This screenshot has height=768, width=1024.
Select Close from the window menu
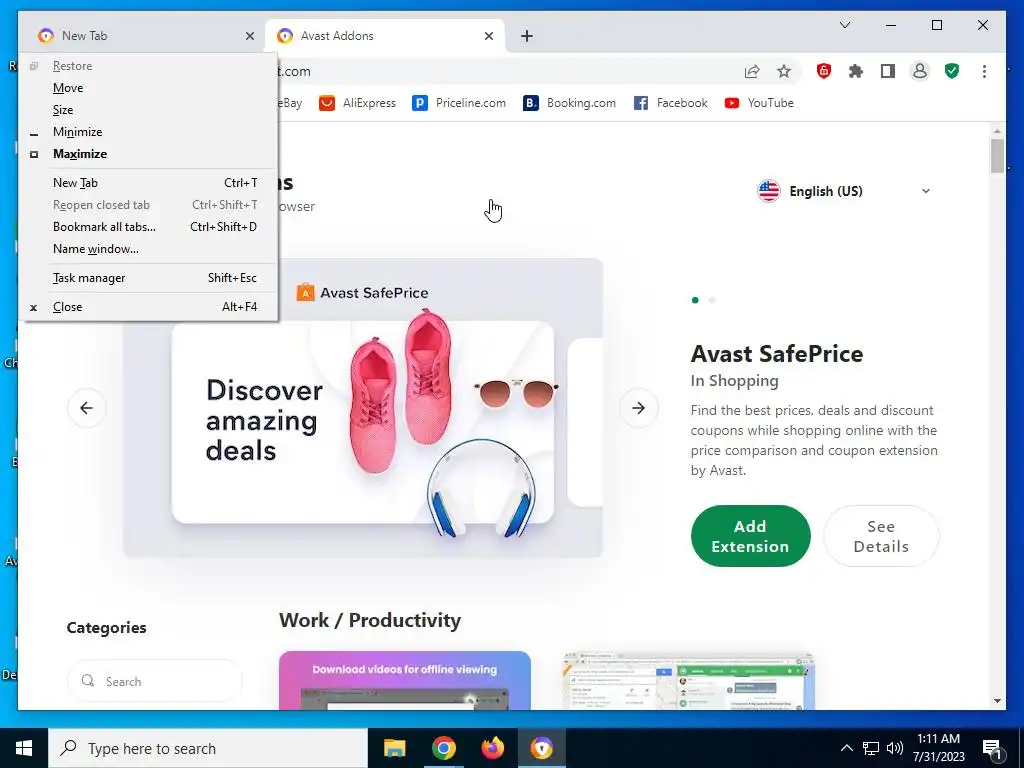(149, 307)
